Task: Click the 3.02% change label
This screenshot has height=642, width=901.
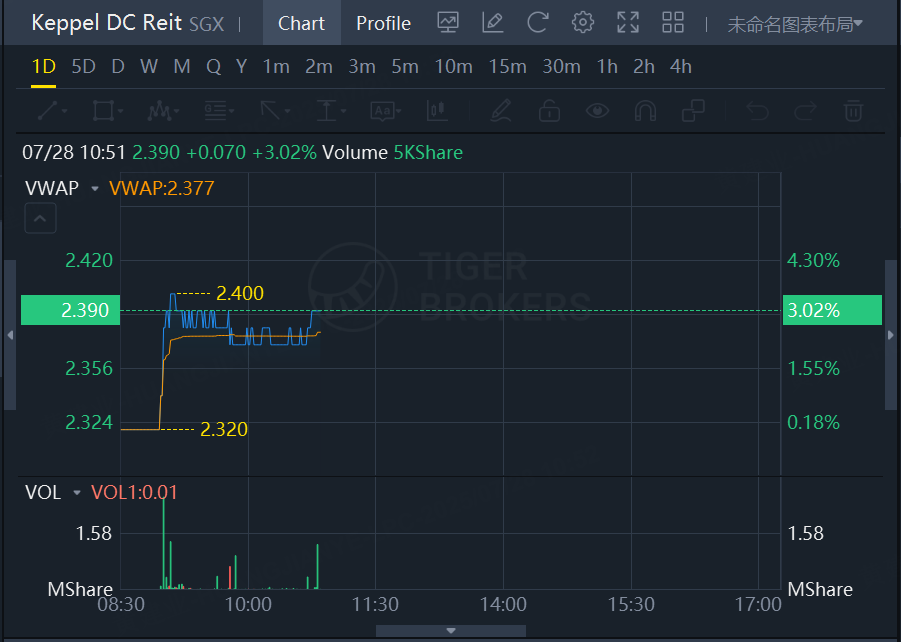Action: pos(832,310)
